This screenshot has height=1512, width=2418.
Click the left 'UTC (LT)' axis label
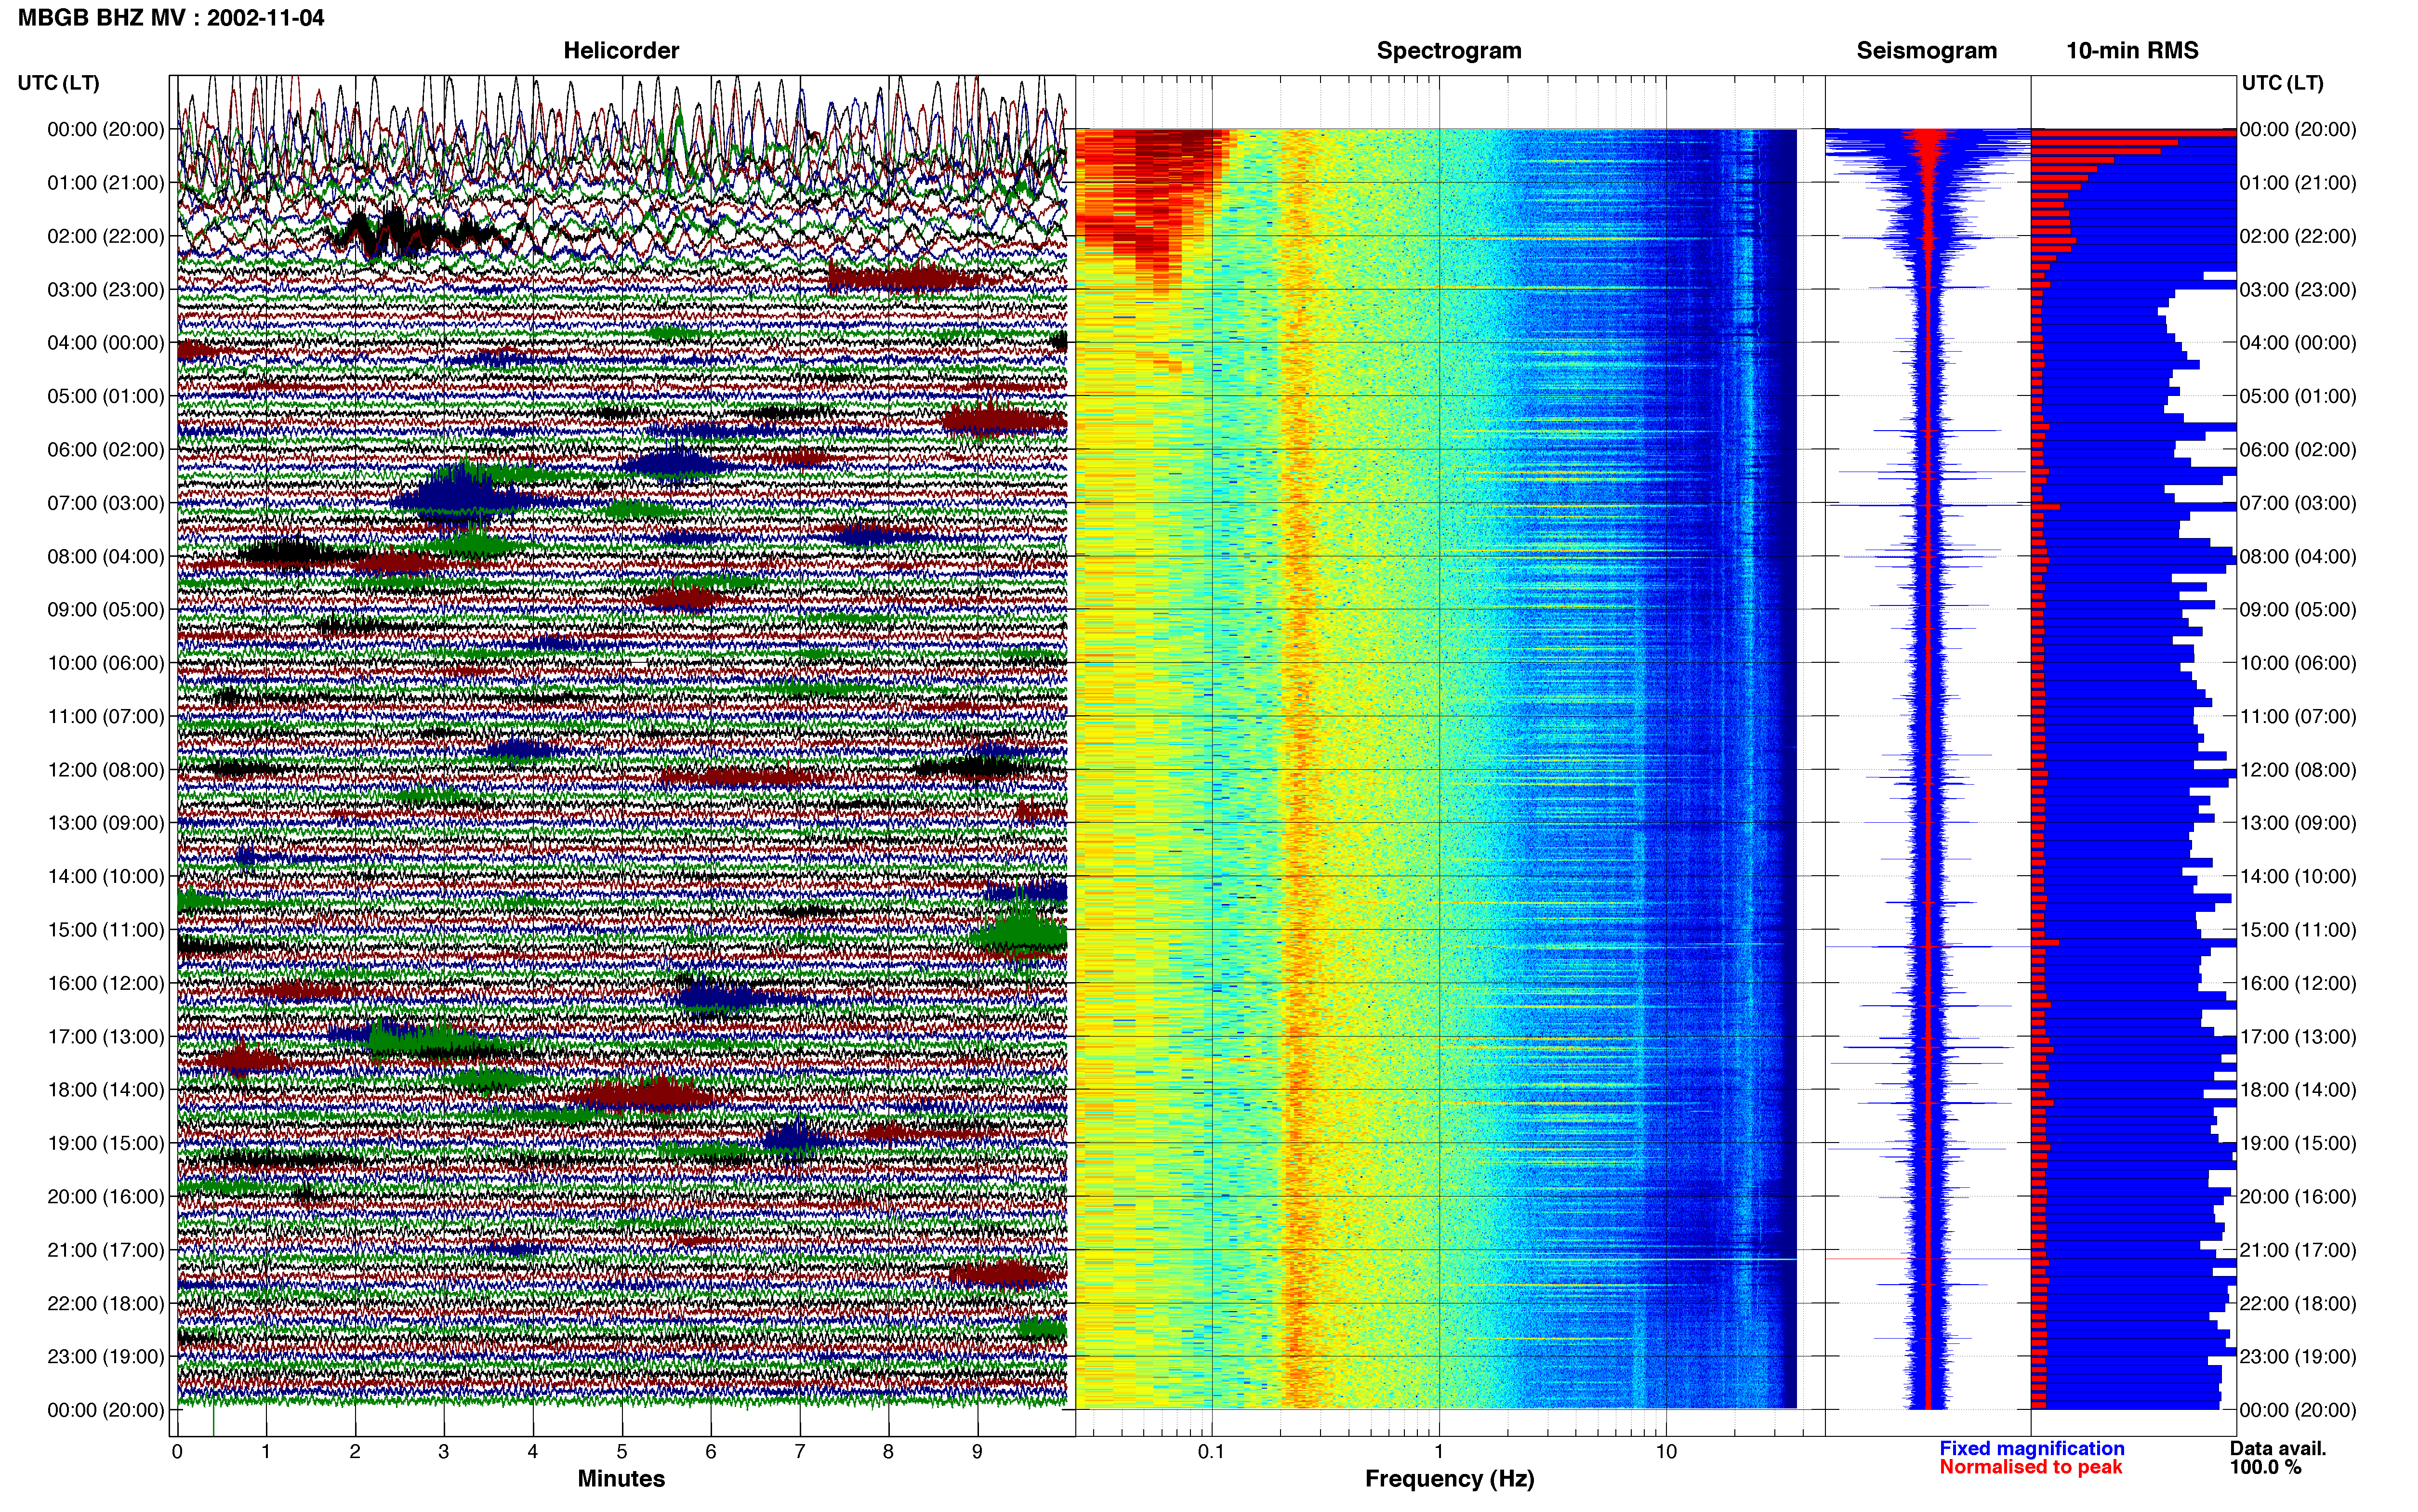click(x=59, y=83)
